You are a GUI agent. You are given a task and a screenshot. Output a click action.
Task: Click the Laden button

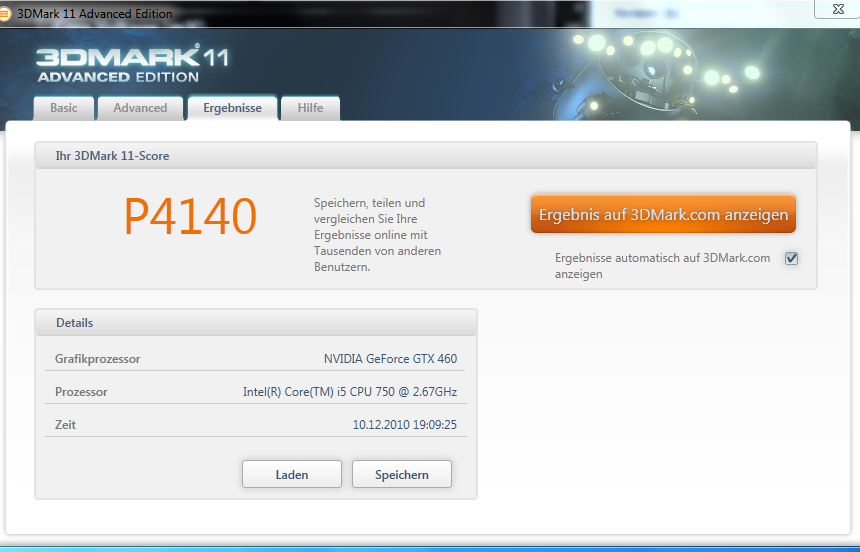pos(292,475)
